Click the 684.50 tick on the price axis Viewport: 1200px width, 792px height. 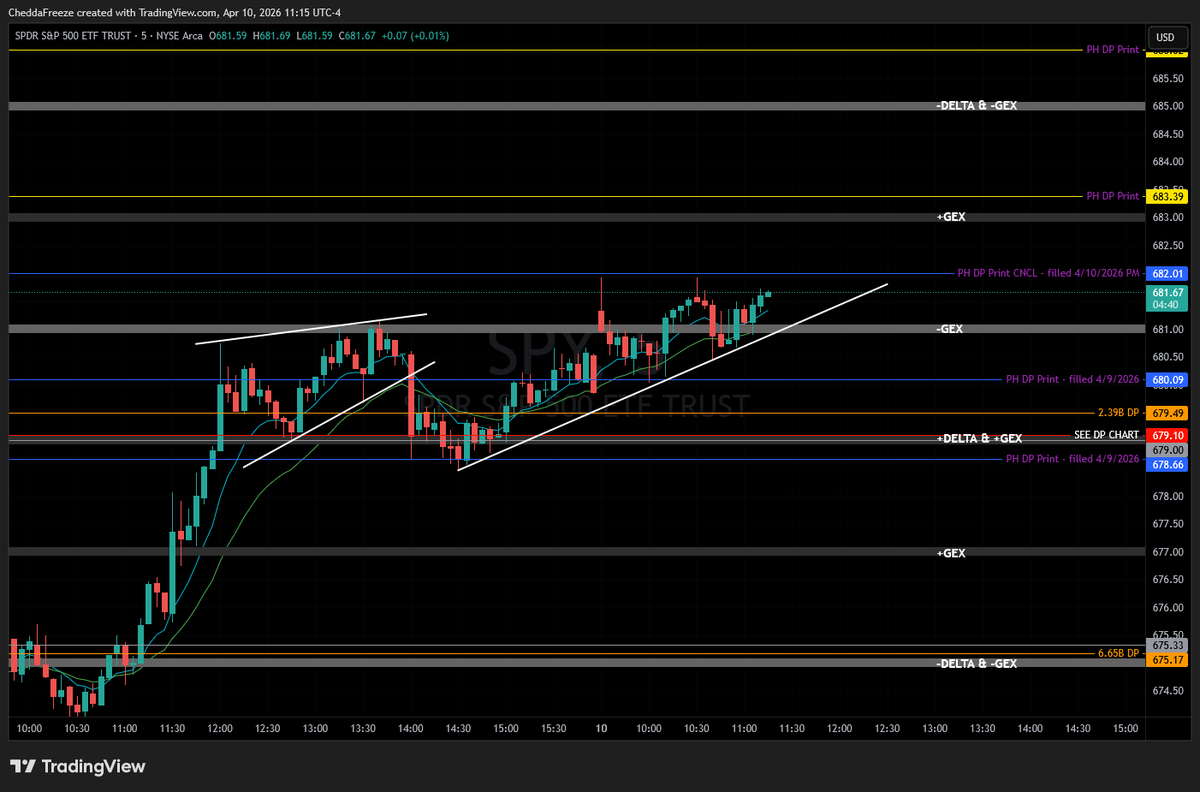(1168, 134)
